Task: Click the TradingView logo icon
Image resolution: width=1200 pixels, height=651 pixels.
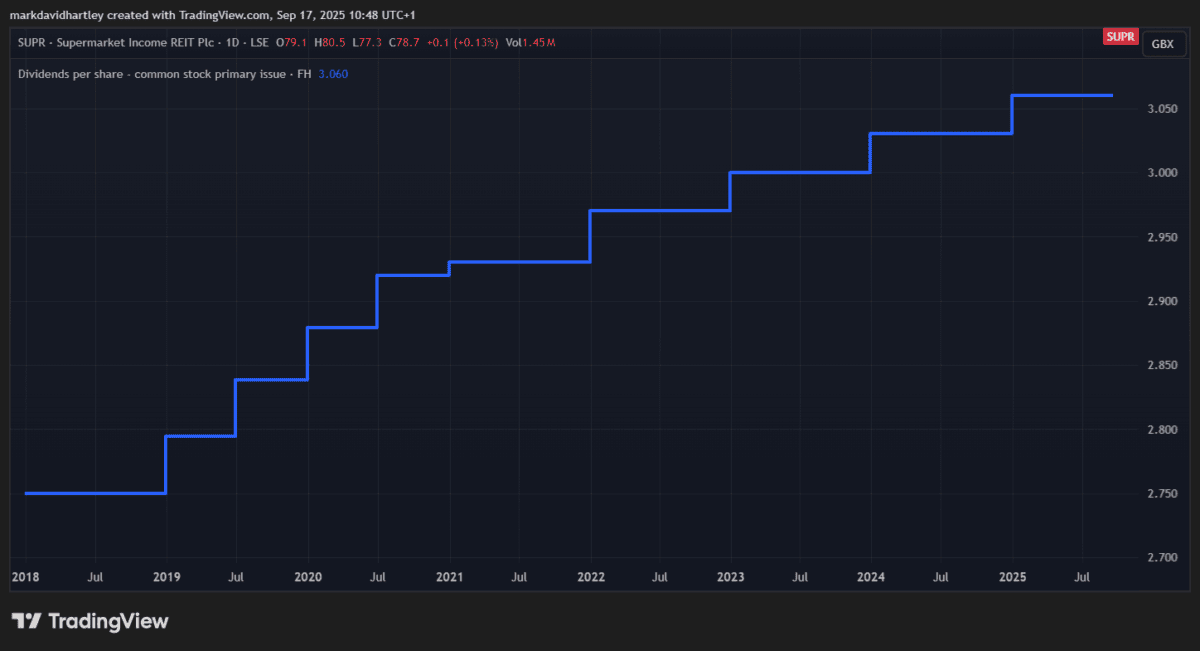Action: pos(26,621)
